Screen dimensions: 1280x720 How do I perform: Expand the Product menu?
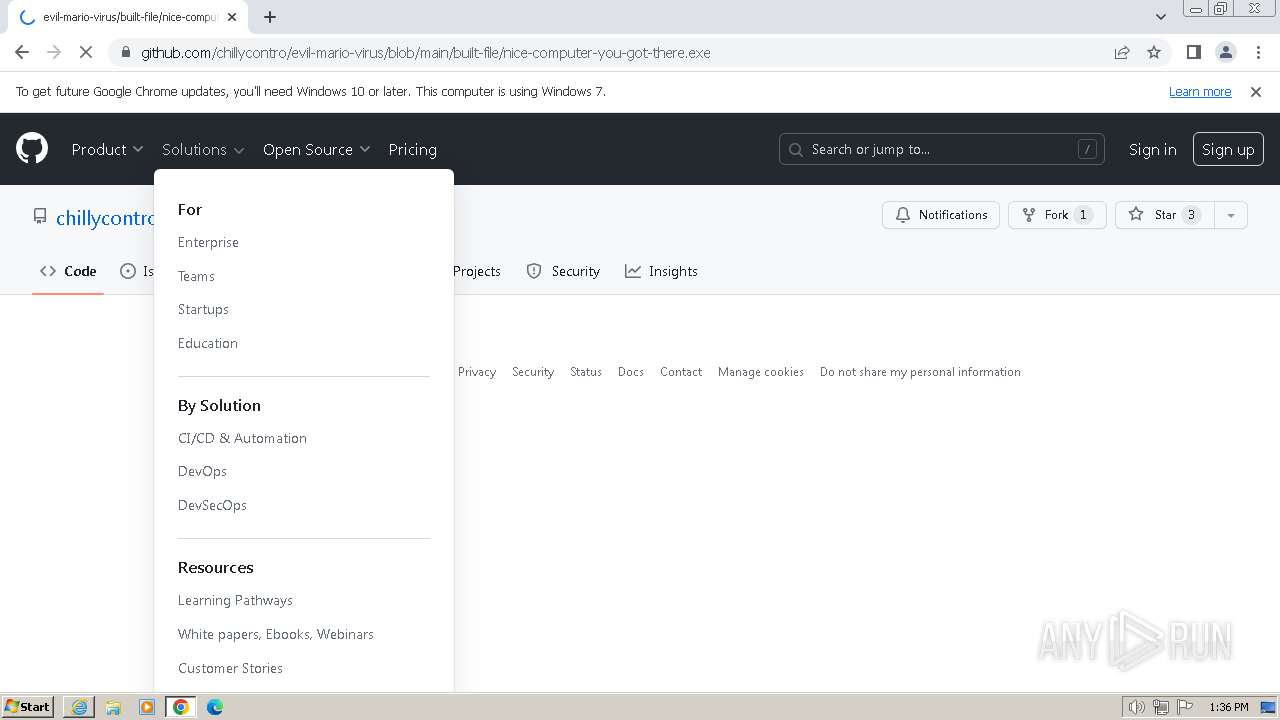107,149
